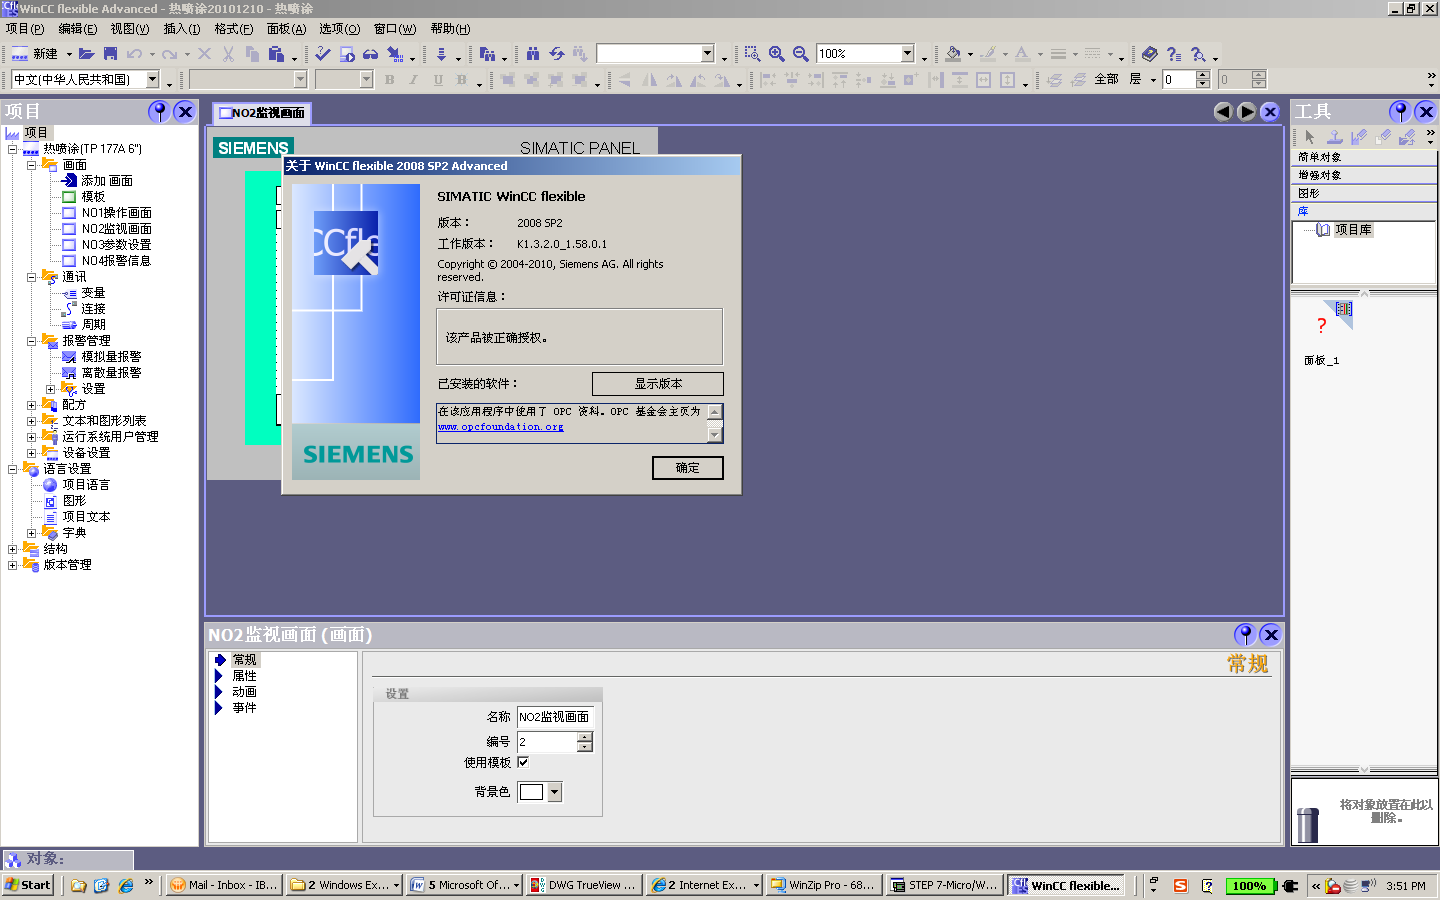Click the stamp tool icon in toolbox

click(1334, 137)
